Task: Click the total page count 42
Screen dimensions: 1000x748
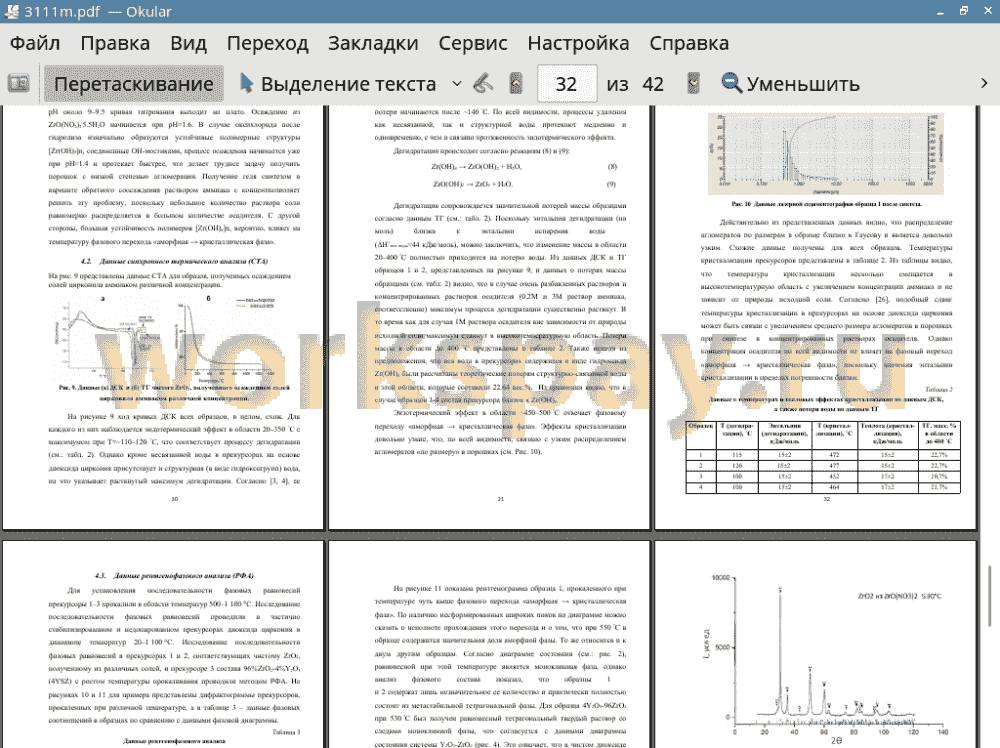Action: click(652, 84)
